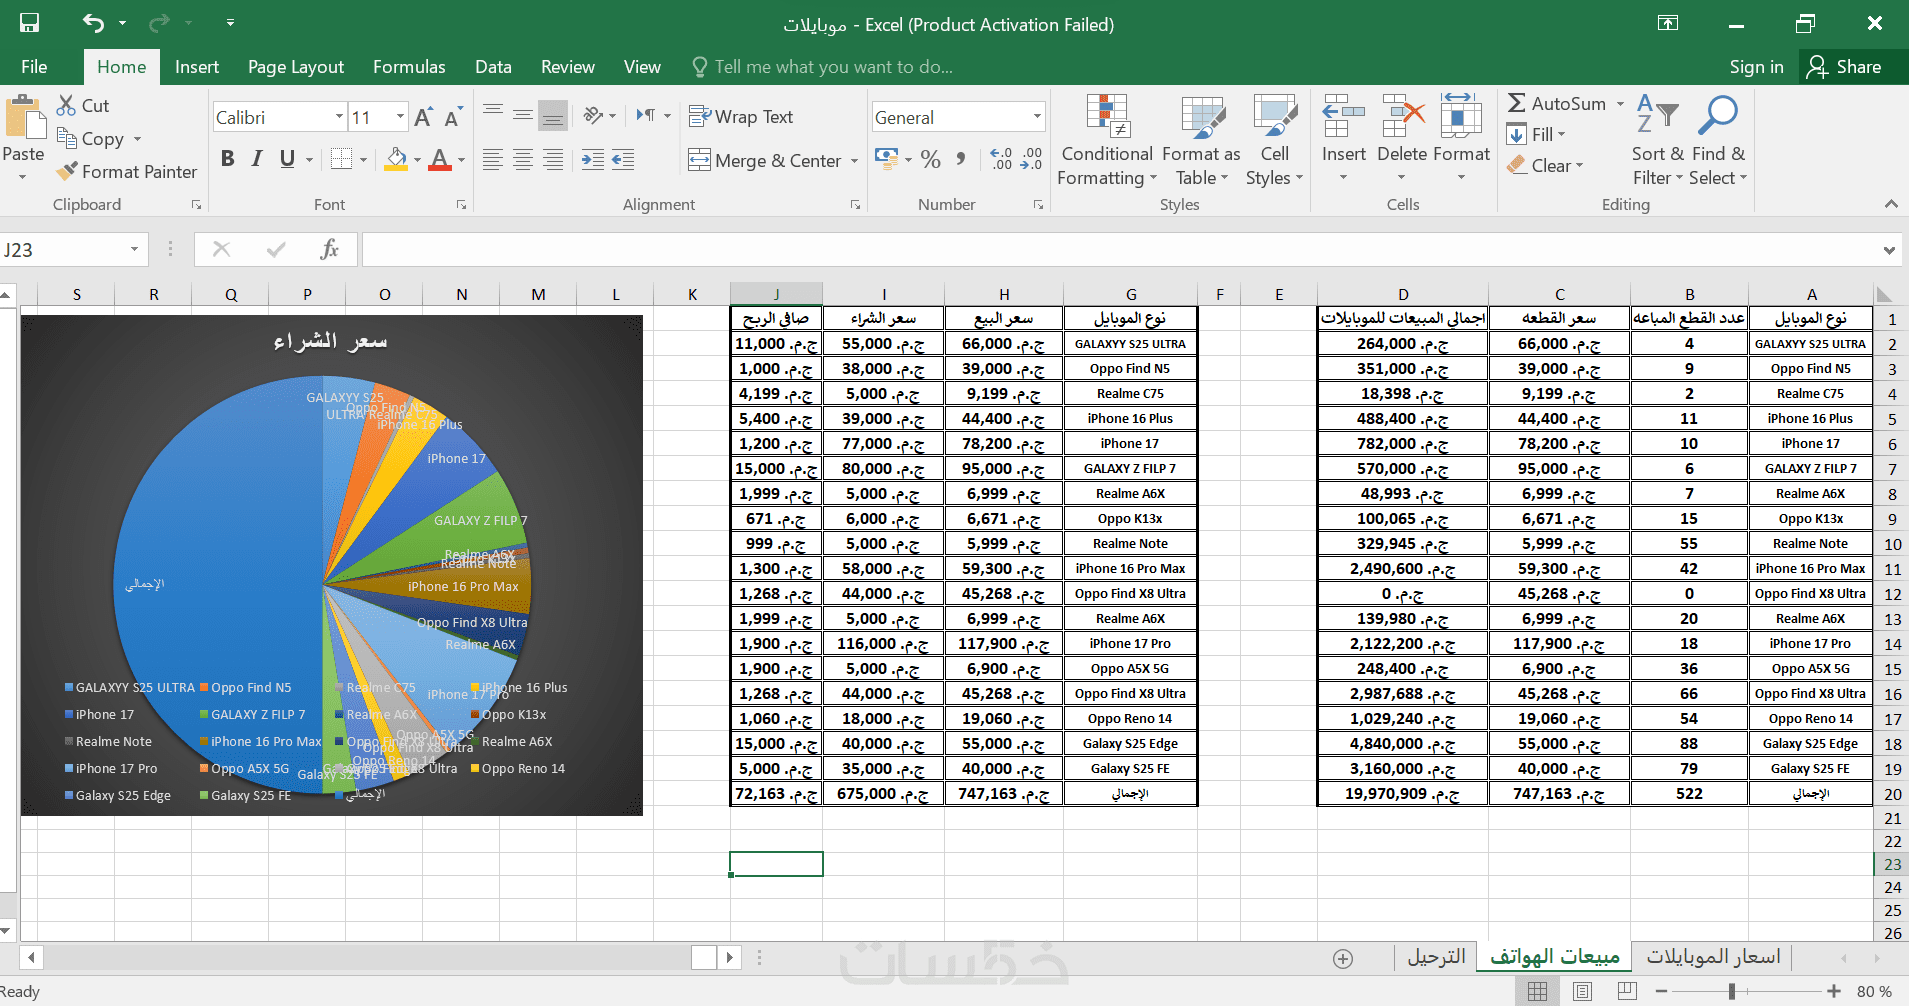Increase font size with the large A
The height and width of the screenshot is (1006, 1909).
(x=423, y=117)
